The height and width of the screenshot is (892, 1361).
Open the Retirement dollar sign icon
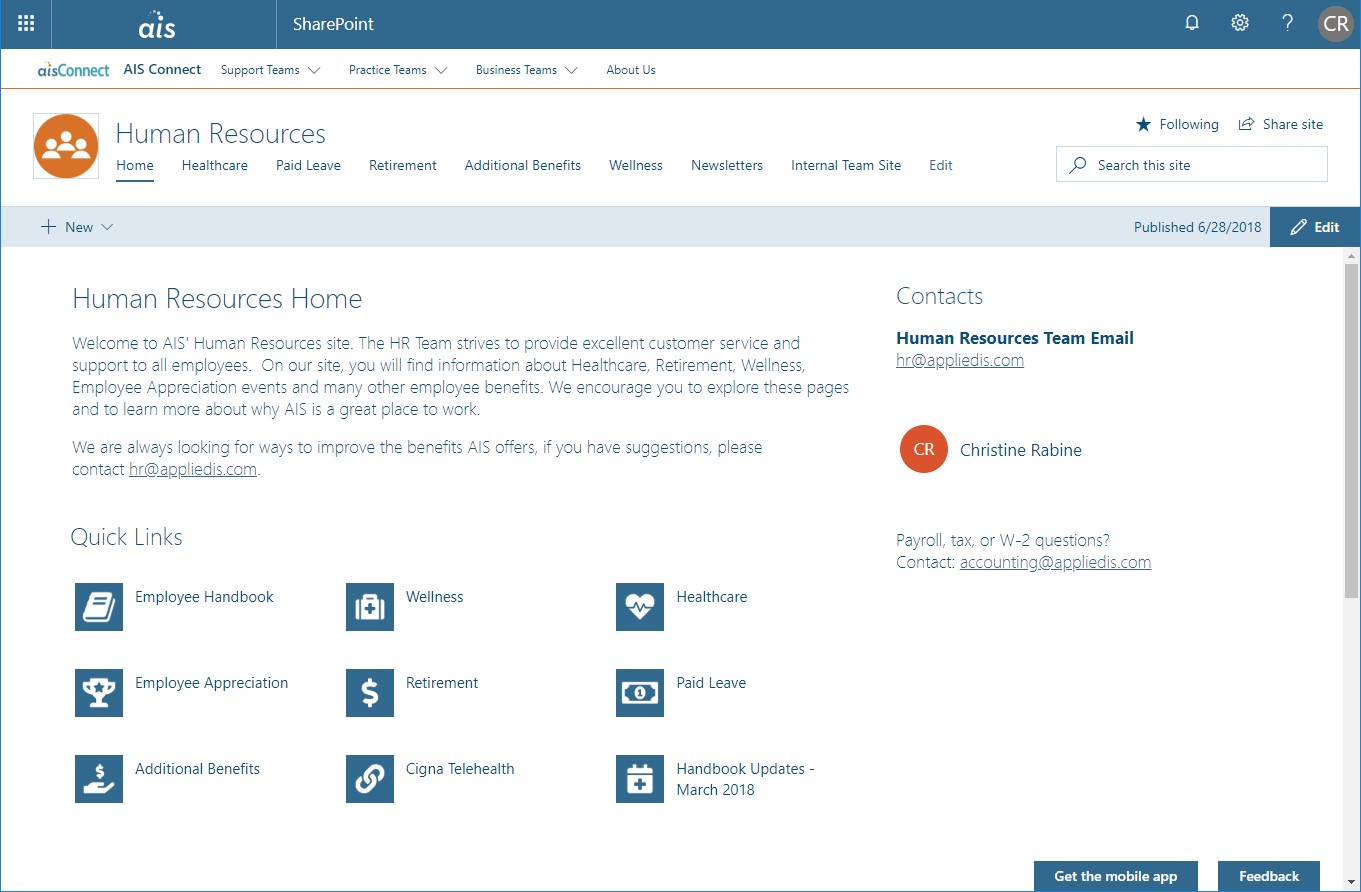tap(369, 693)
